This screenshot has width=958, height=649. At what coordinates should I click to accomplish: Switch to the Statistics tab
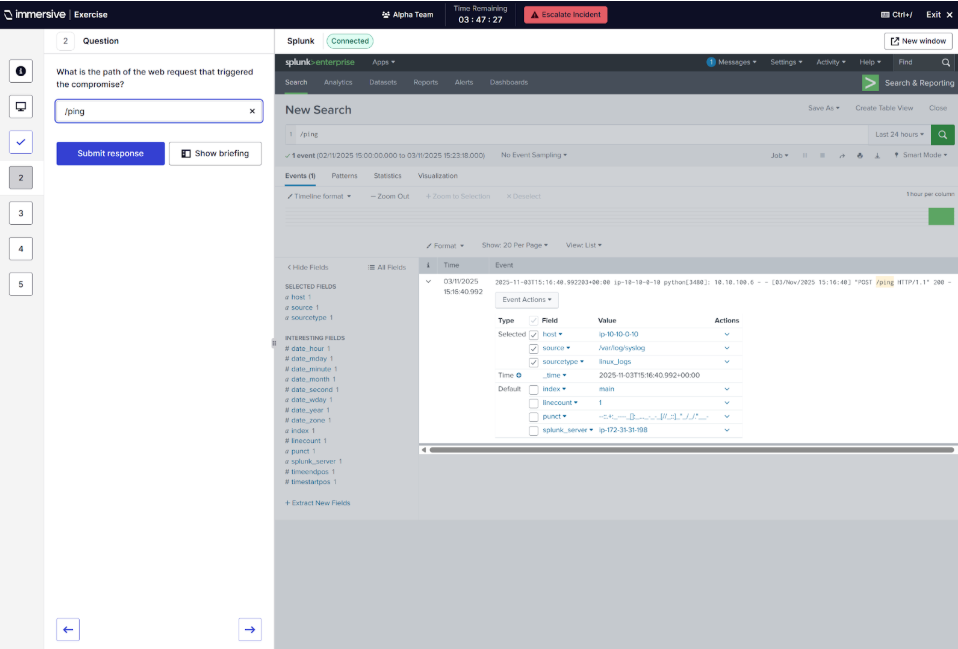click(x=387, y=176)
